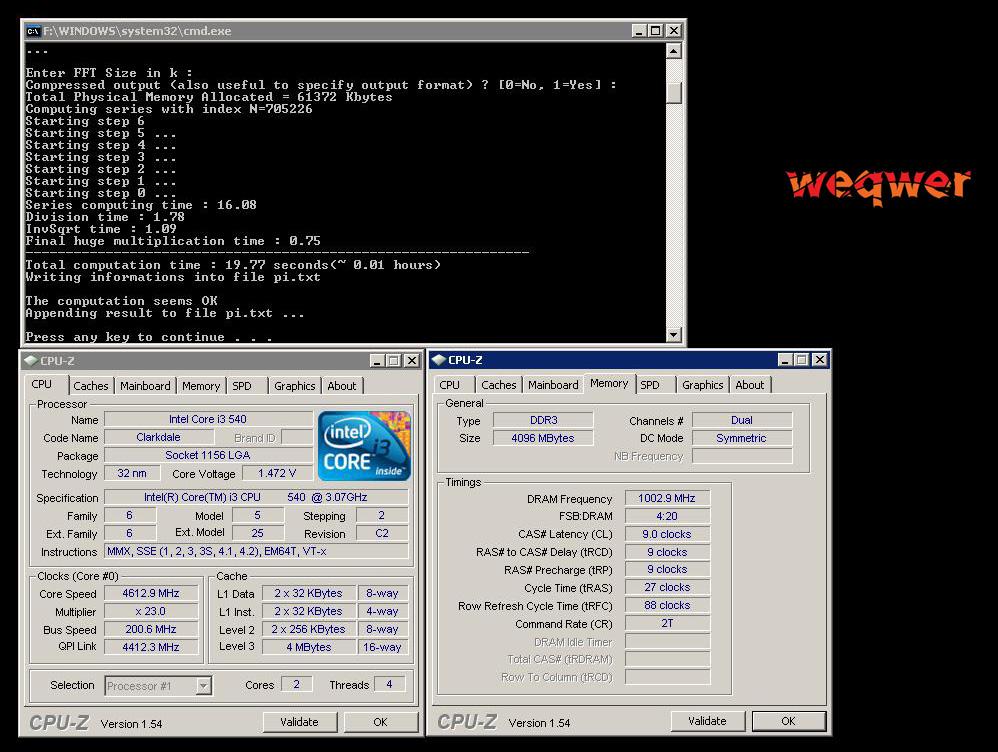This screenshot has height=752, width=998.
Task: Click cmd window scrollbar down arrow
Action: click(673, 334)
